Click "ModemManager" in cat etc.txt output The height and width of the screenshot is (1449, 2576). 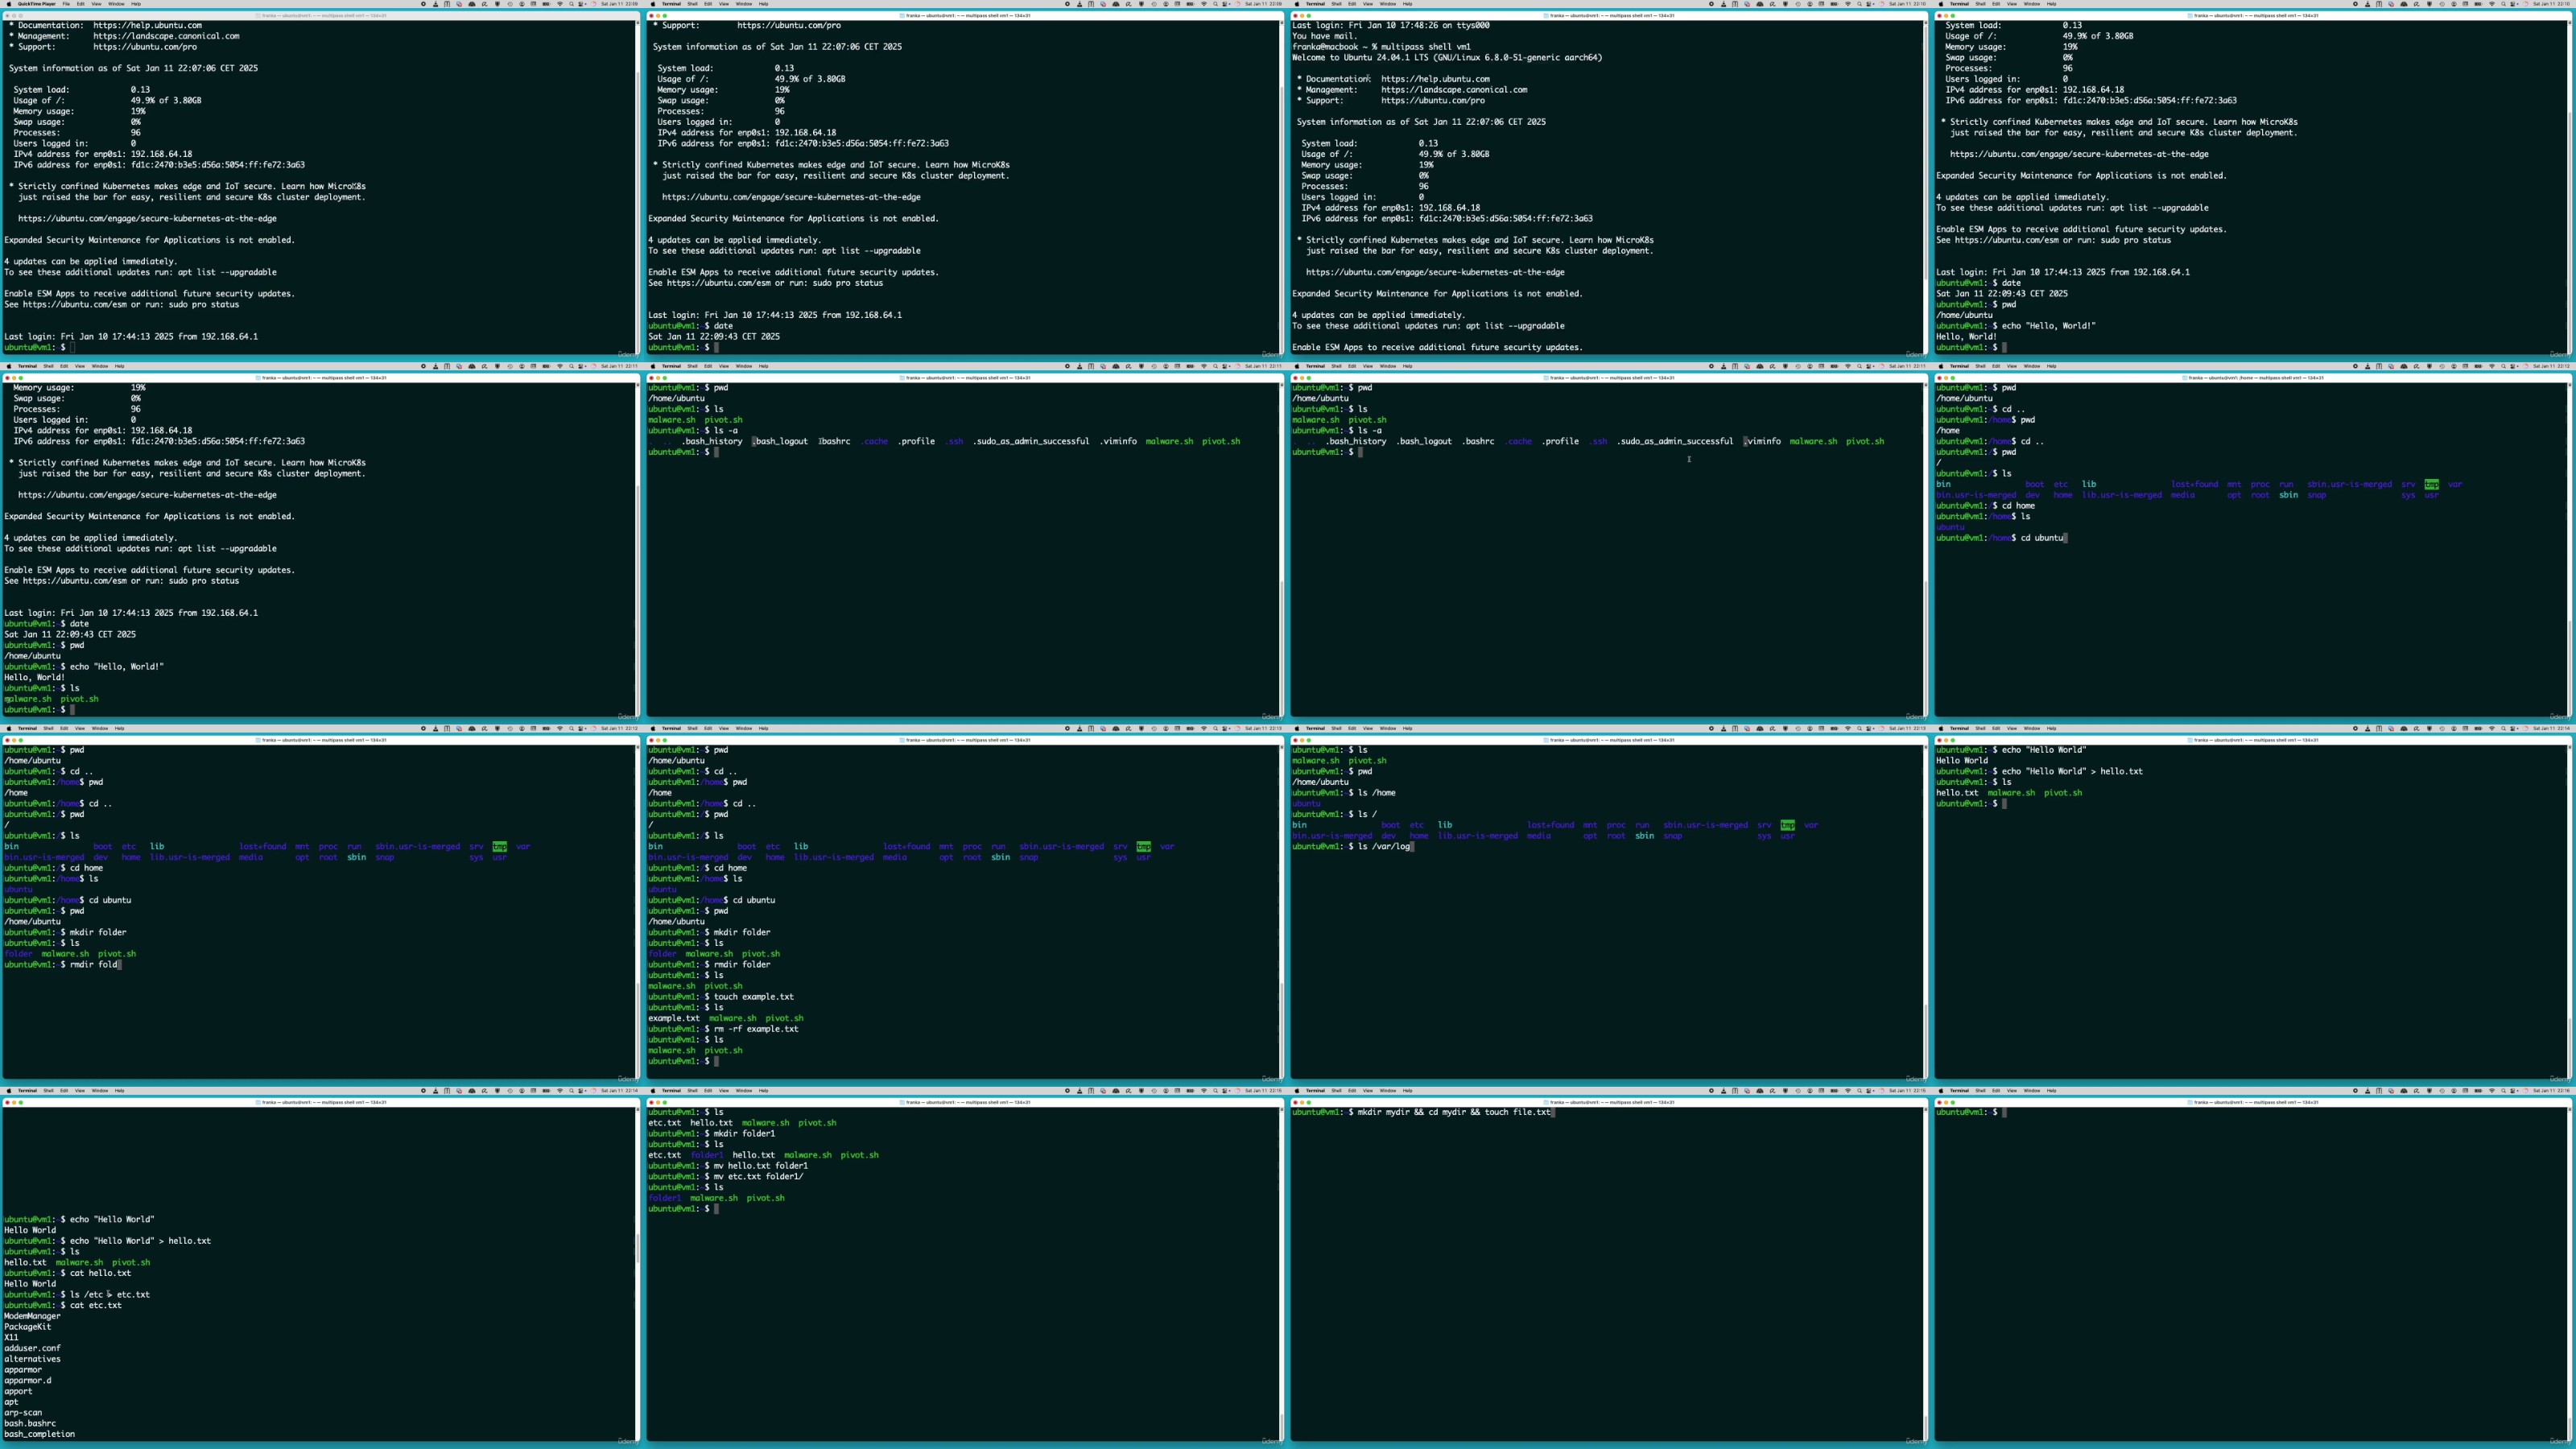point(32,1316)
